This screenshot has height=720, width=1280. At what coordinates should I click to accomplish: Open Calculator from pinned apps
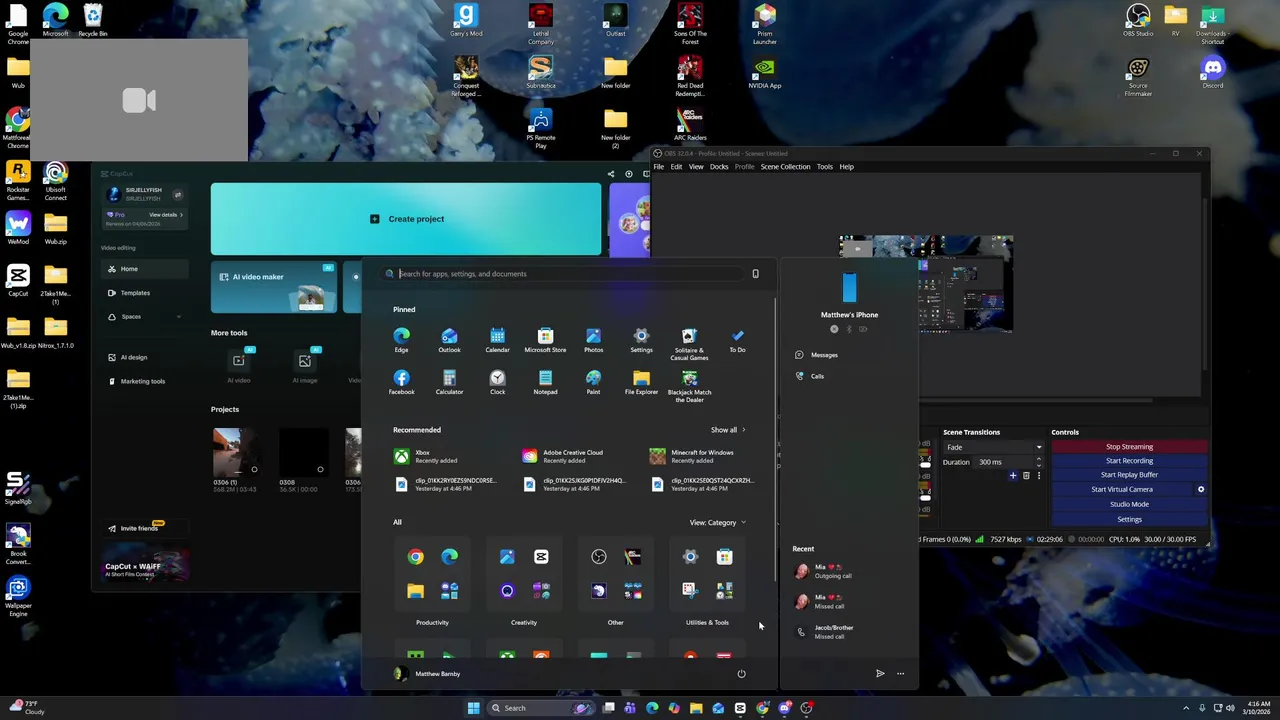[449, 382]
